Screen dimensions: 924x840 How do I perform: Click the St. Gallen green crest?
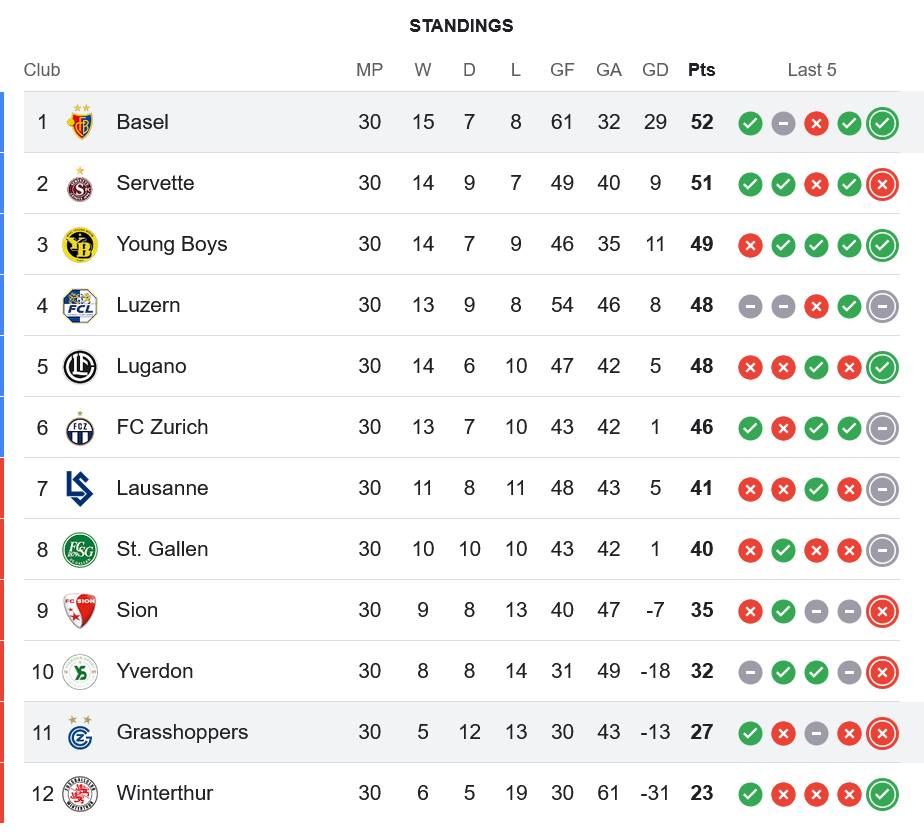(x=80, y=550)
